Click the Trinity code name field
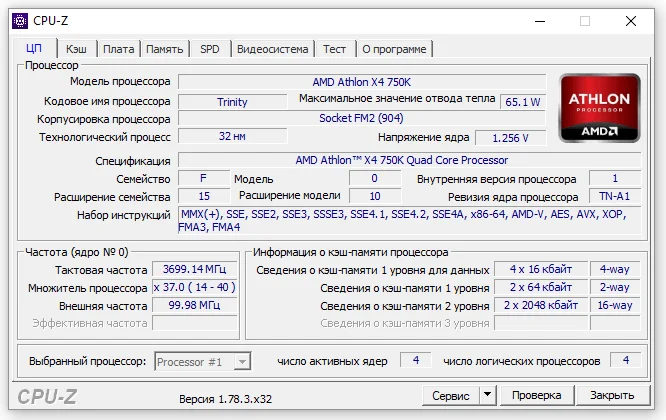Viewport: 666px width, 420px height. click(232, 102)
